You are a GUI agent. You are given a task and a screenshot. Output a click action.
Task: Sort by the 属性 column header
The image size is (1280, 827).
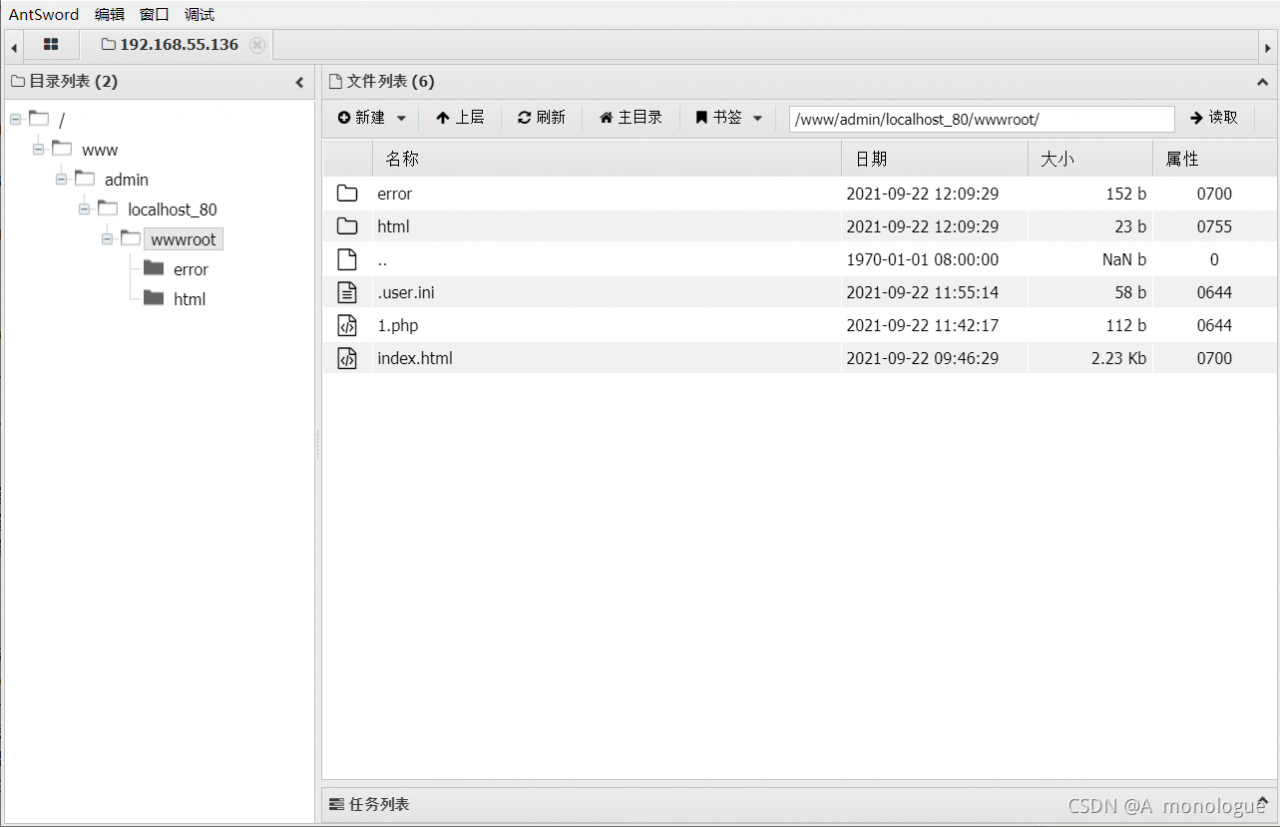1215,159
